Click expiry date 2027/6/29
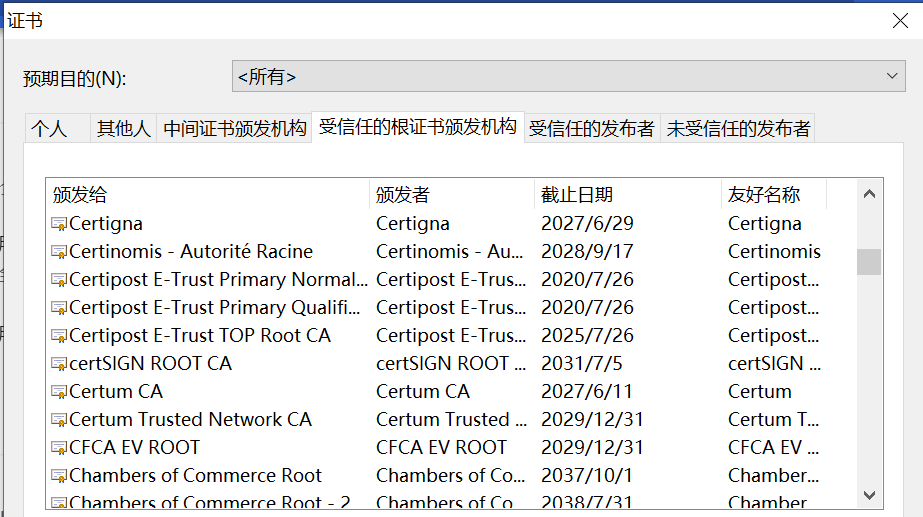 (587, 224)
